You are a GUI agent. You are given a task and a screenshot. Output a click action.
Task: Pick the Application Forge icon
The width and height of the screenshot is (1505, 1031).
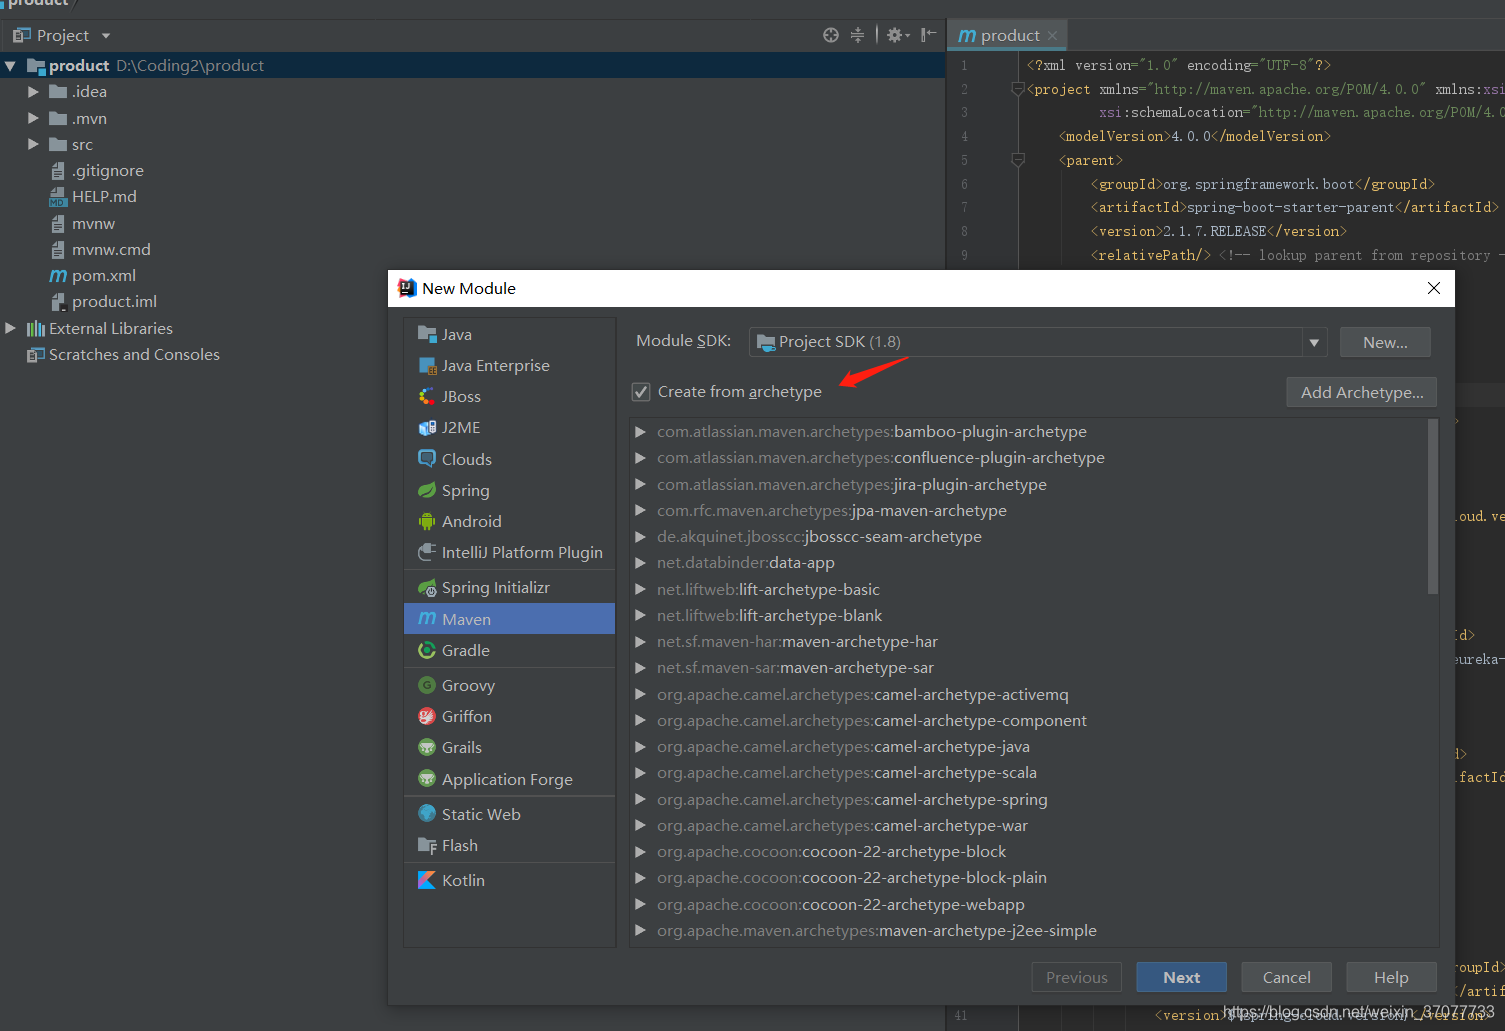[427, 779]
